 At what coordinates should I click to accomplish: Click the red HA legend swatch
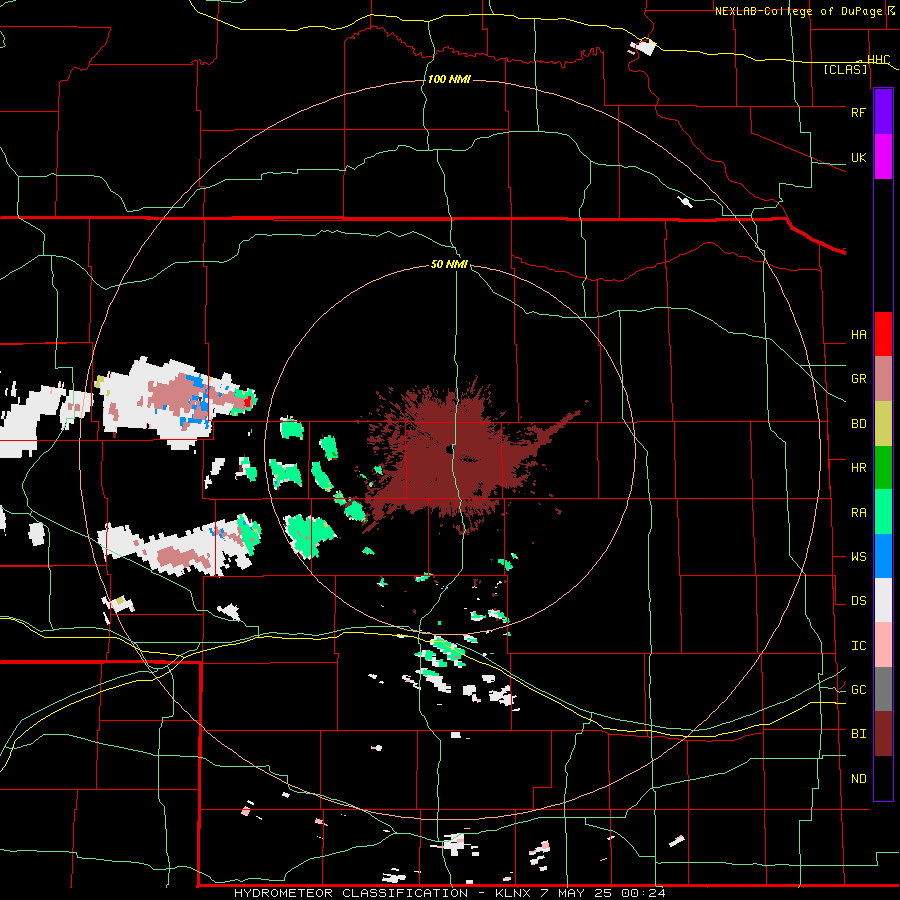(x=883, y=334)
